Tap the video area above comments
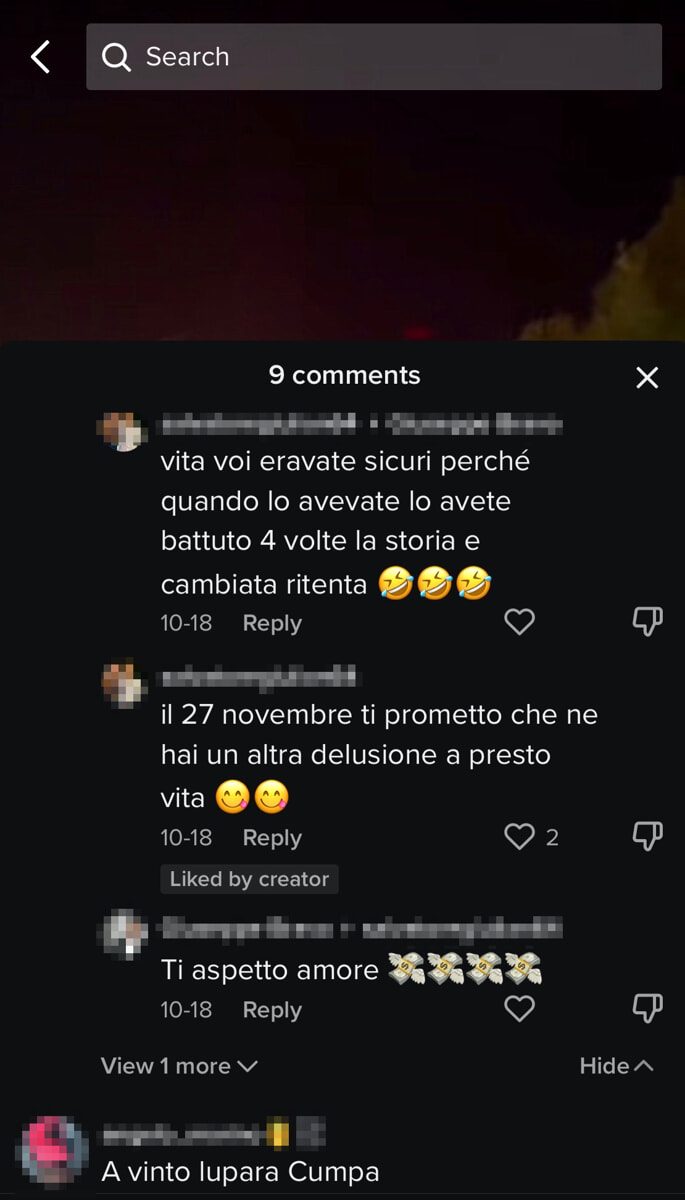Viewport: 685px width, 1200px height. point(342,215)
